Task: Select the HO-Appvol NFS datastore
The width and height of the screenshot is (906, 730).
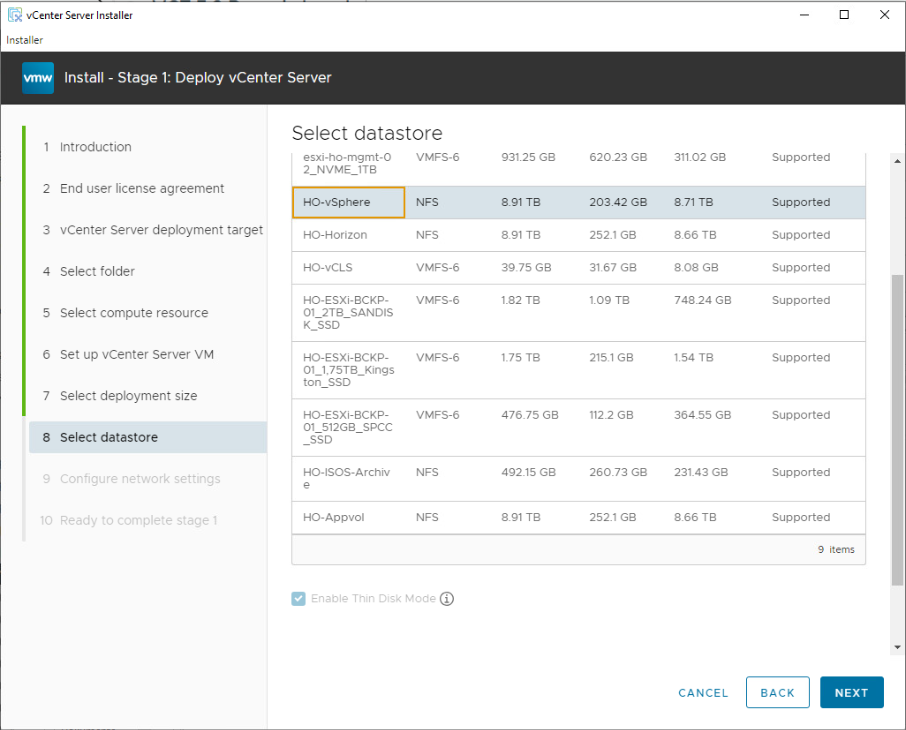Action: click(329, 517)
